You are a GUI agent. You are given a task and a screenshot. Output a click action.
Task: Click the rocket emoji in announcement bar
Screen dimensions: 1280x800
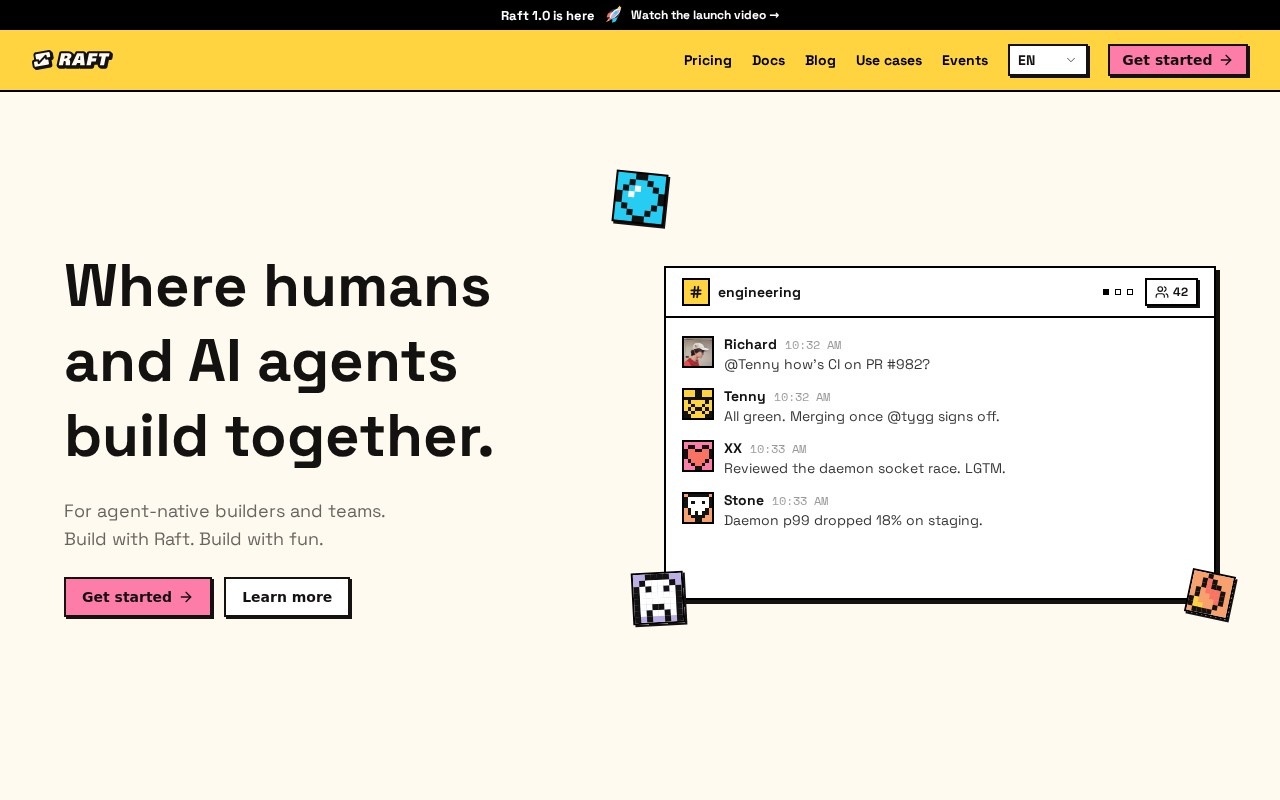pos(613,15)
